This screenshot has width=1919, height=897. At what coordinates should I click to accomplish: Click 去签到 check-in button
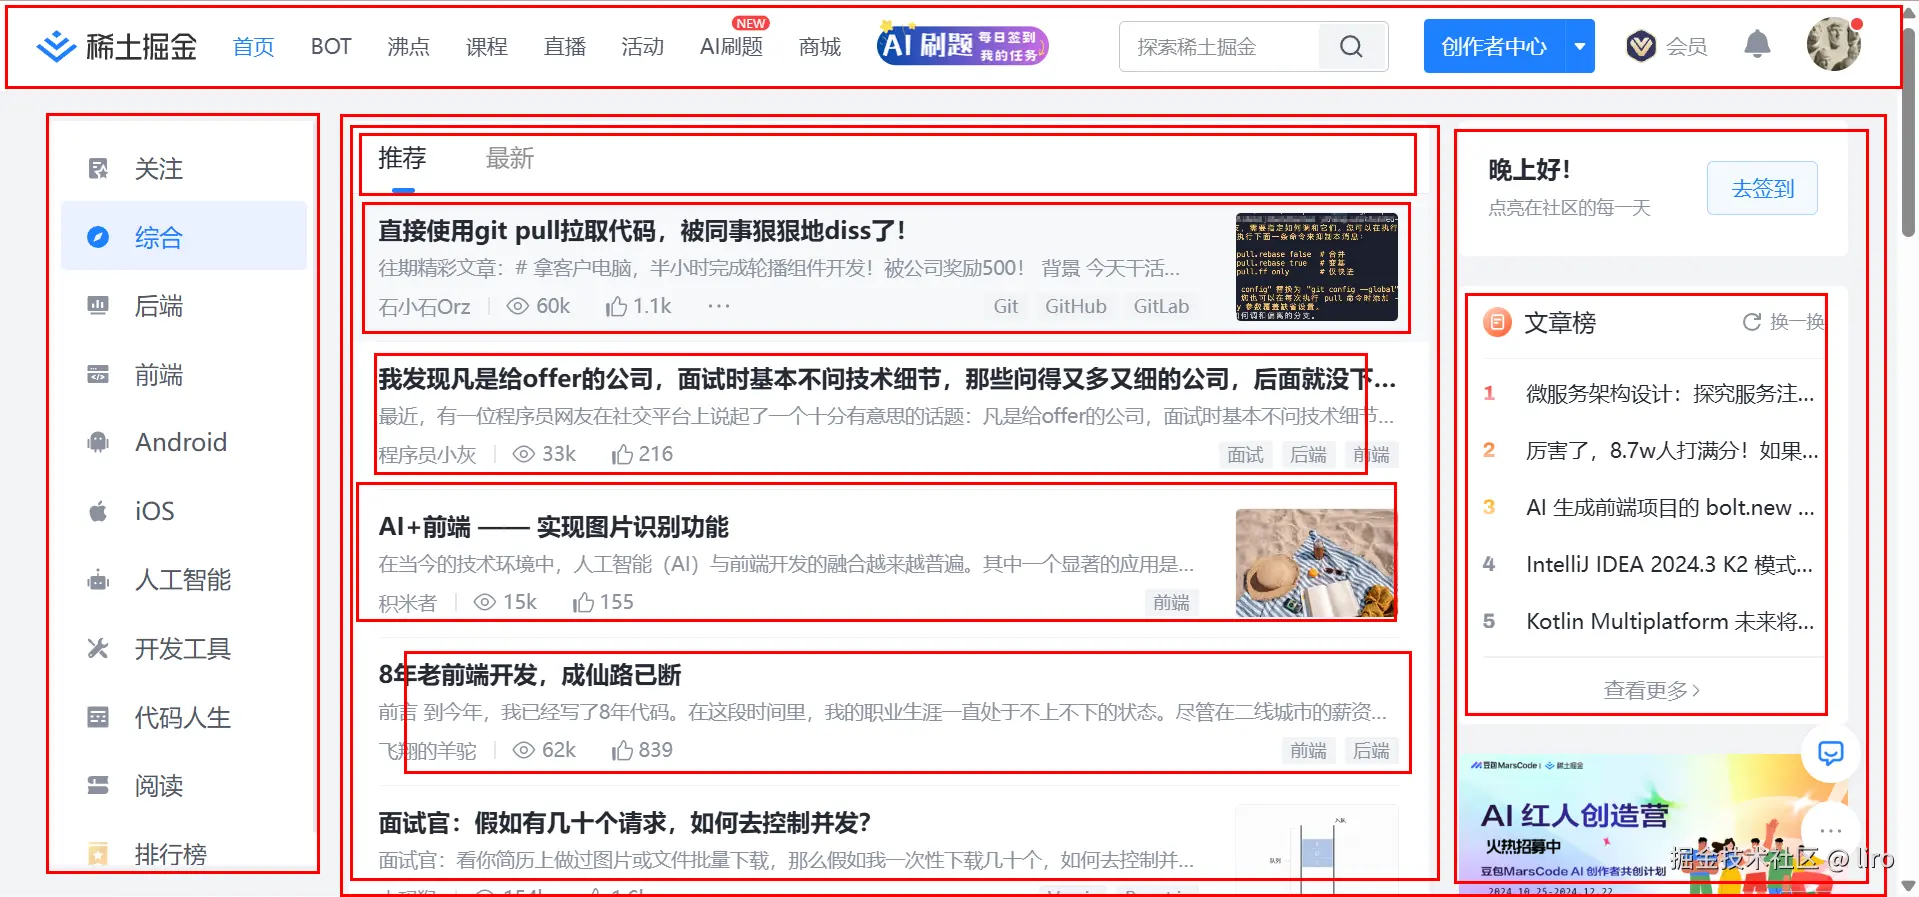coord(1763,189)
